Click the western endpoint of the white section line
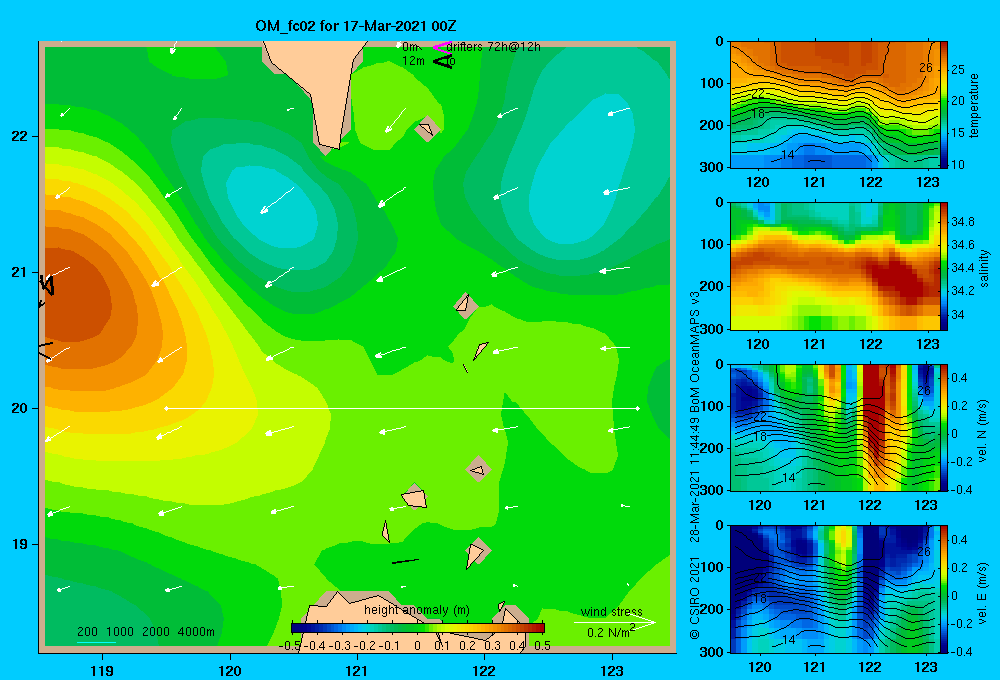Viewport: 1000px width, 680px height. tap(166, 408)
